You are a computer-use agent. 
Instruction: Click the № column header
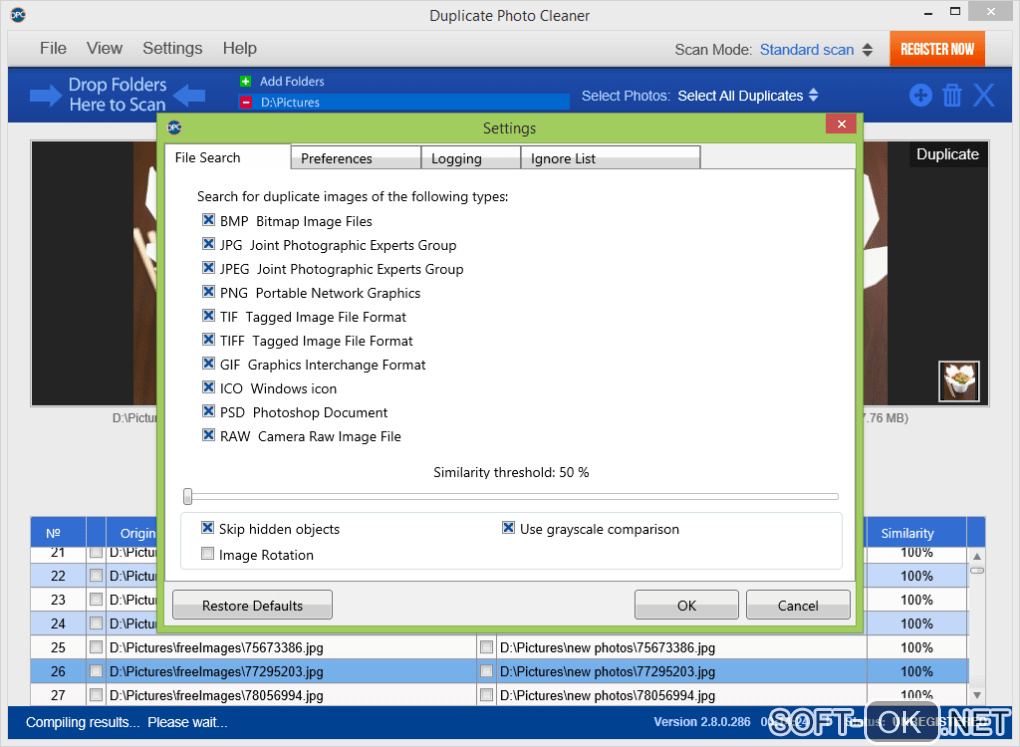click(x=58, y=533)
